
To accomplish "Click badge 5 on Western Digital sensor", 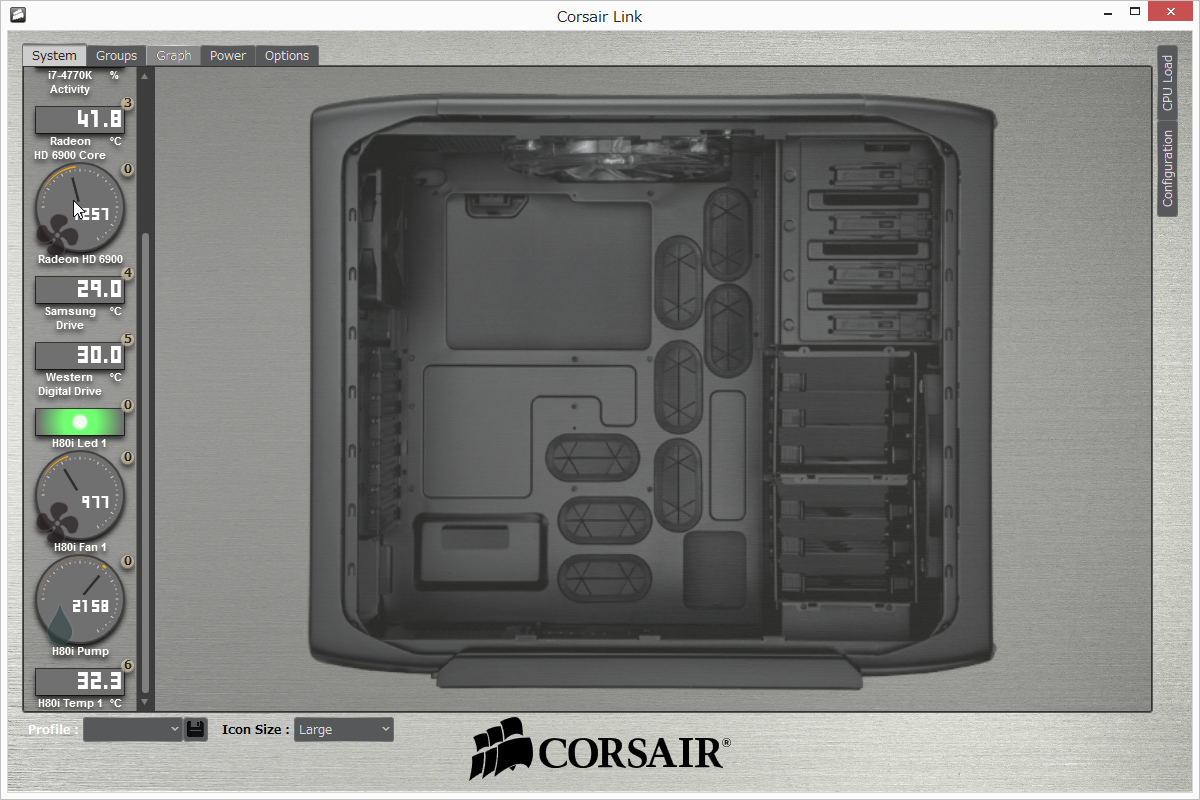I will pos(127,339).
